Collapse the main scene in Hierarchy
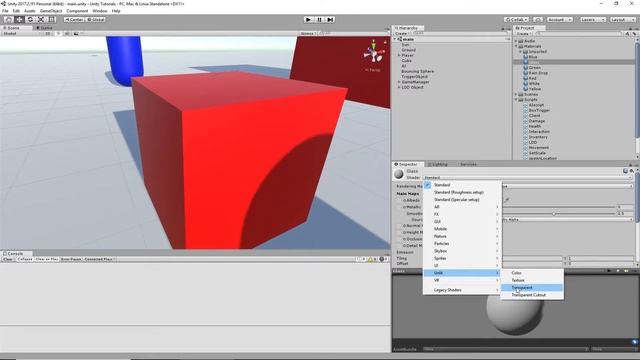Viewport: 640px width, 360px height. (x=395, y=39)
